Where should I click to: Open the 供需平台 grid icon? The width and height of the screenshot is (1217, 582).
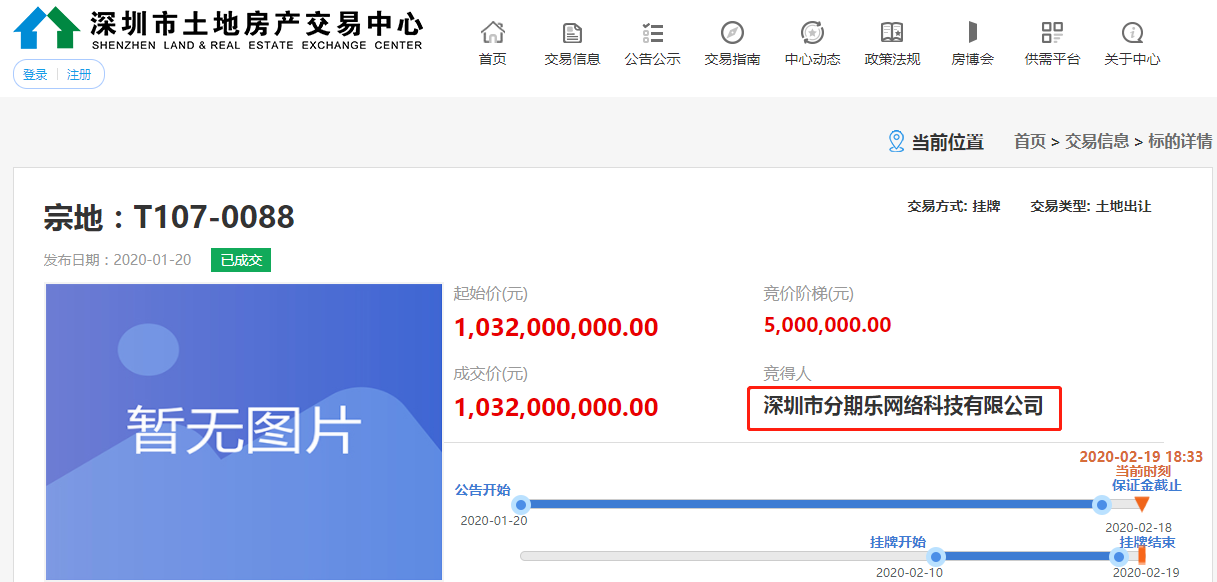pos(1052,32)
